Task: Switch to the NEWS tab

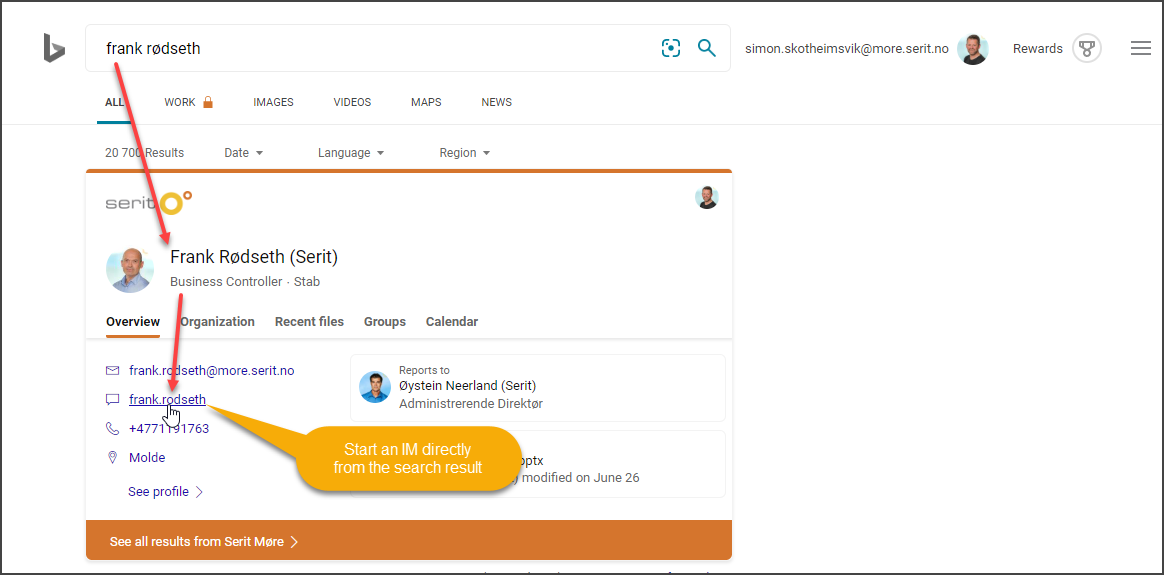Action: (x=497, y=102)
